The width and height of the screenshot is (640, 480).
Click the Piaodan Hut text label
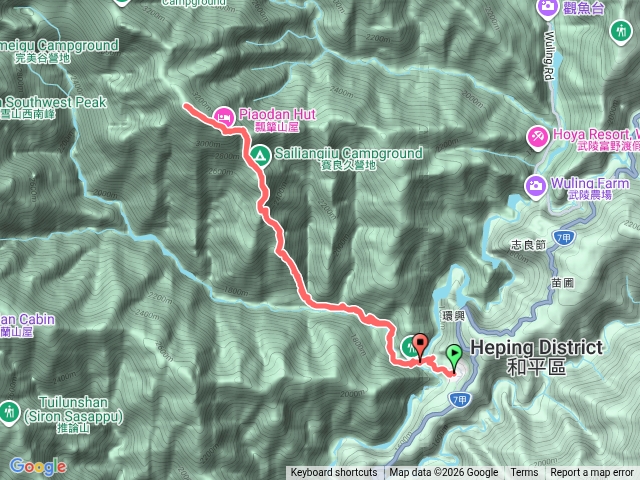277,119
